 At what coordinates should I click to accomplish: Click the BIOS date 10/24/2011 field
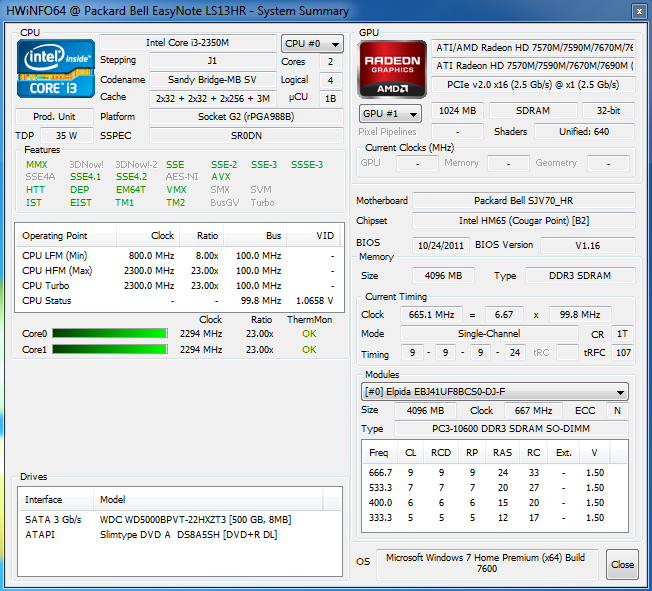[x=441, y=245]
